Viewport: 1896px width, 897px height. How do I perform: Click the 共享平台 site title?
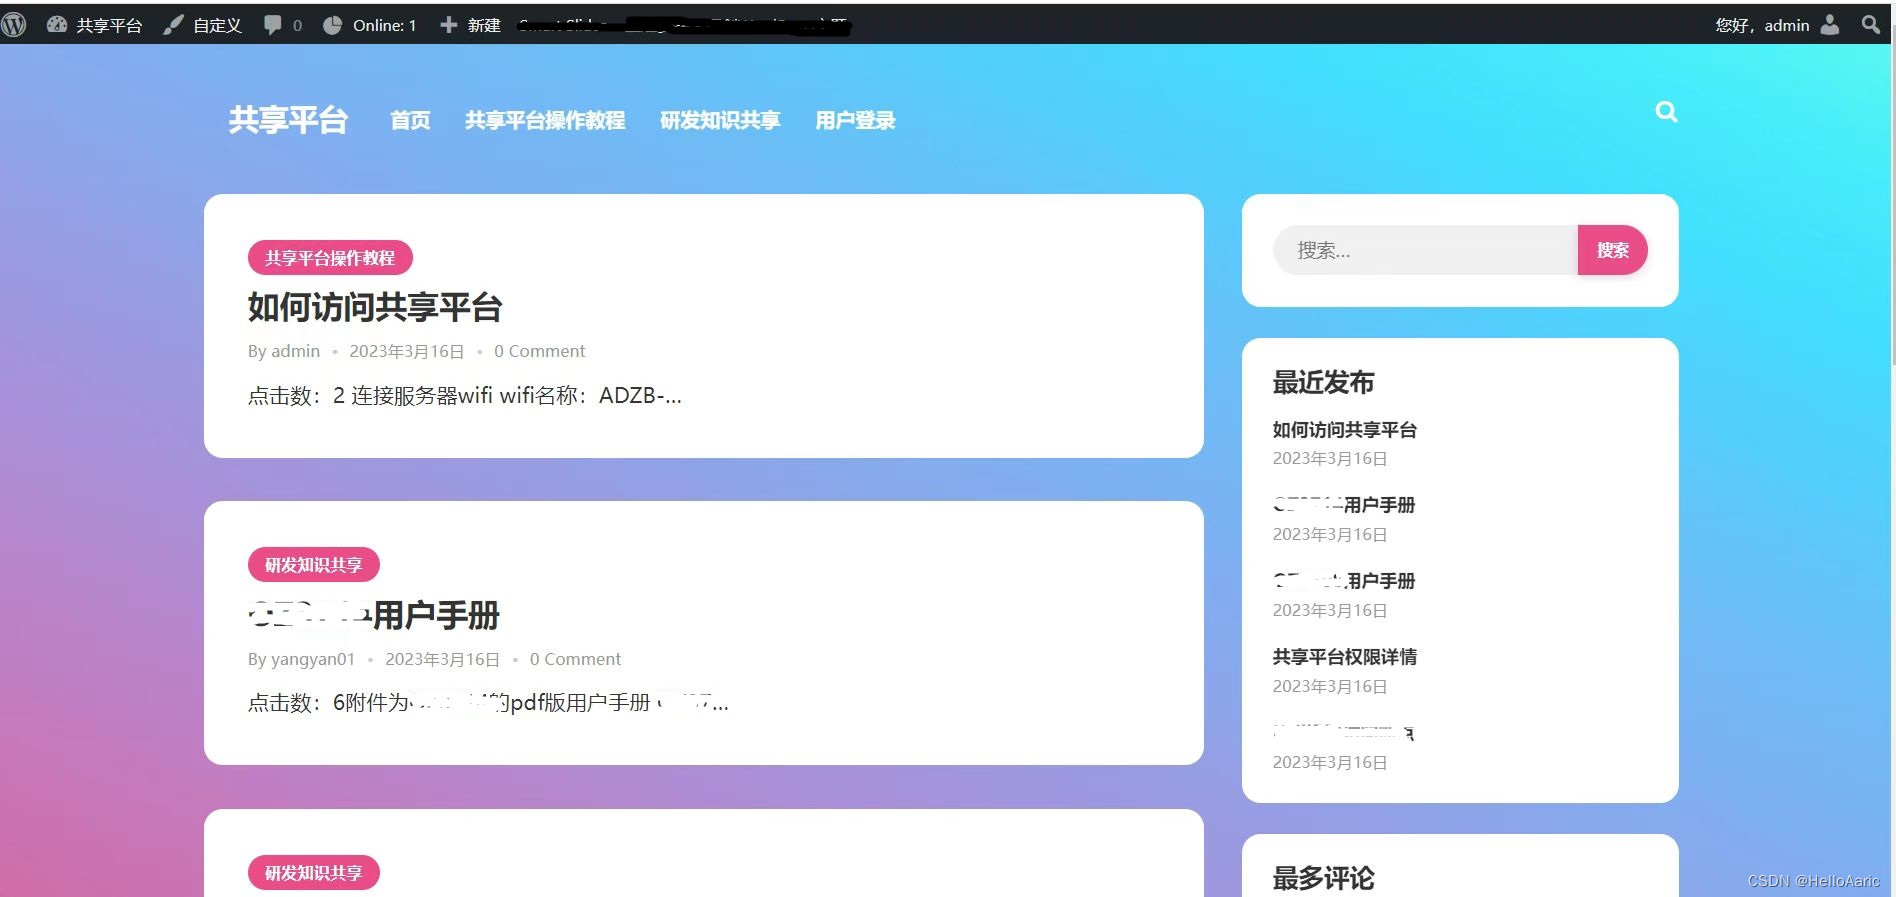tap(288, 120)
